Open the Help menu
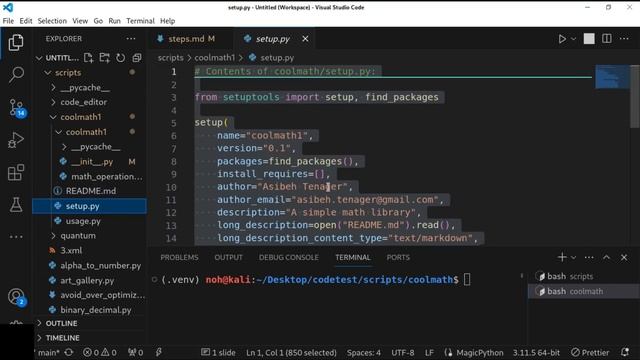640x360 pixels. click(167, 21)
